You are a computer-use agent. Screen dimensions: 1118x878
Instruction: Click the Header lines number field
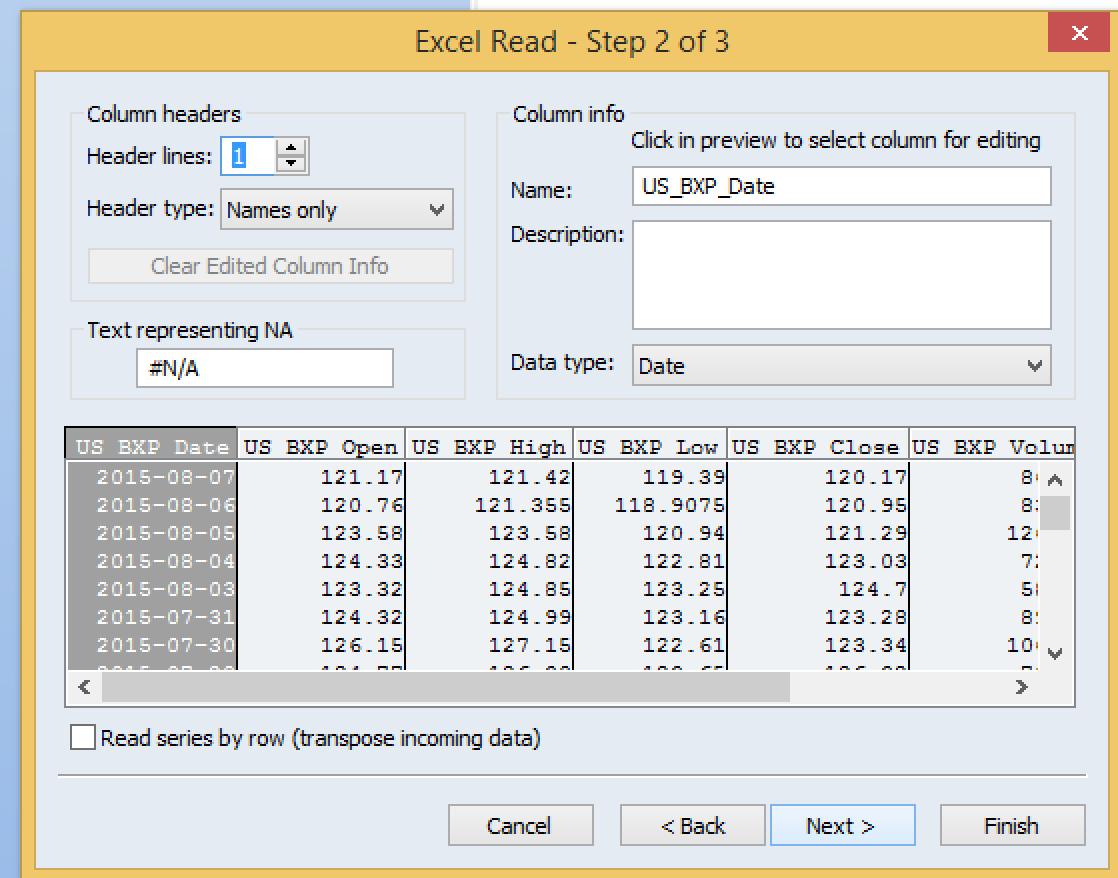[248, 156]
